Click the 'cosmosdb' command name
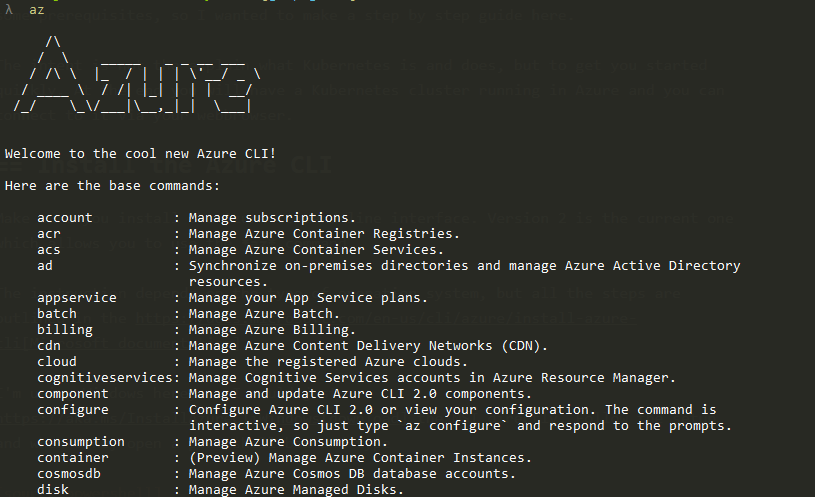Image resolution: width=815 pixels, height=497 pixels. (x=69, y=473)
